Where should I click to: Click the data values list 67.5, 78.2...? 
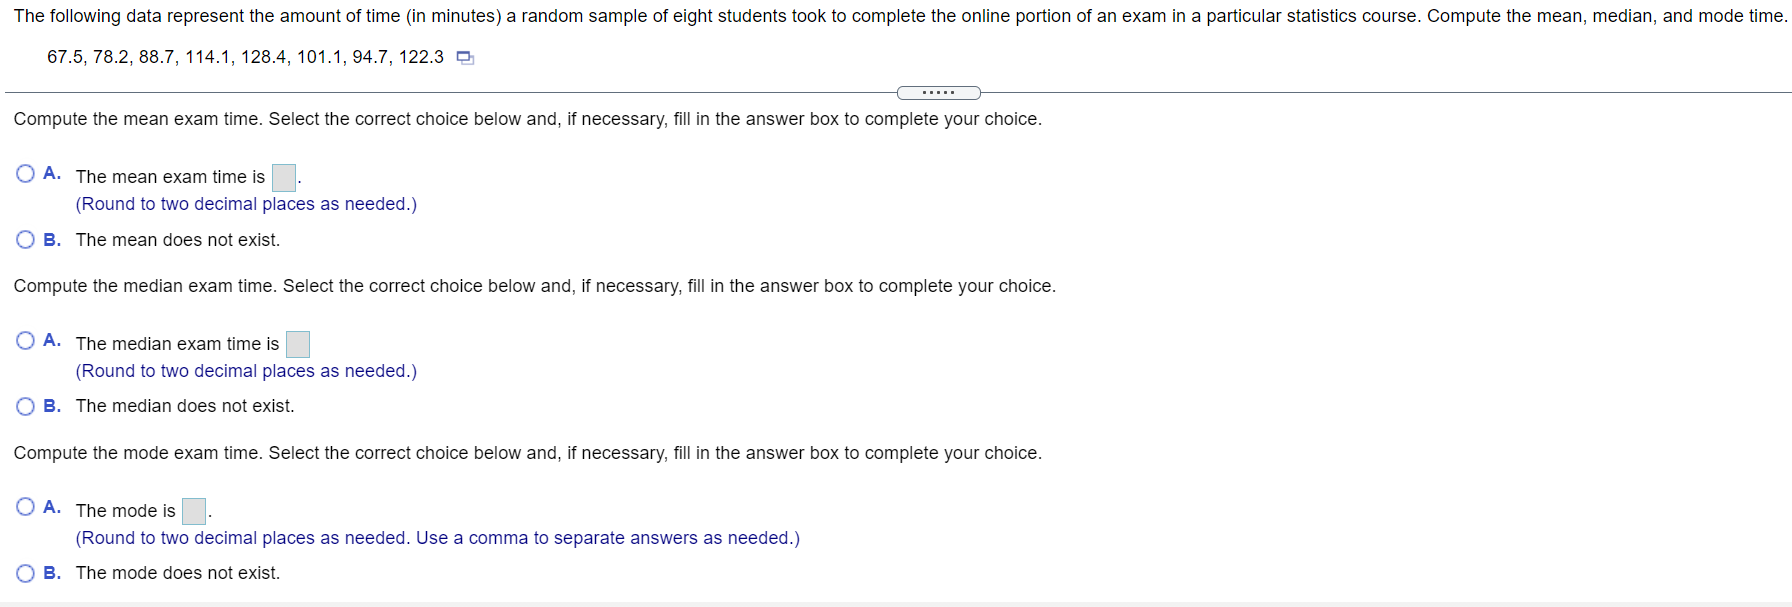click(245, 57)
